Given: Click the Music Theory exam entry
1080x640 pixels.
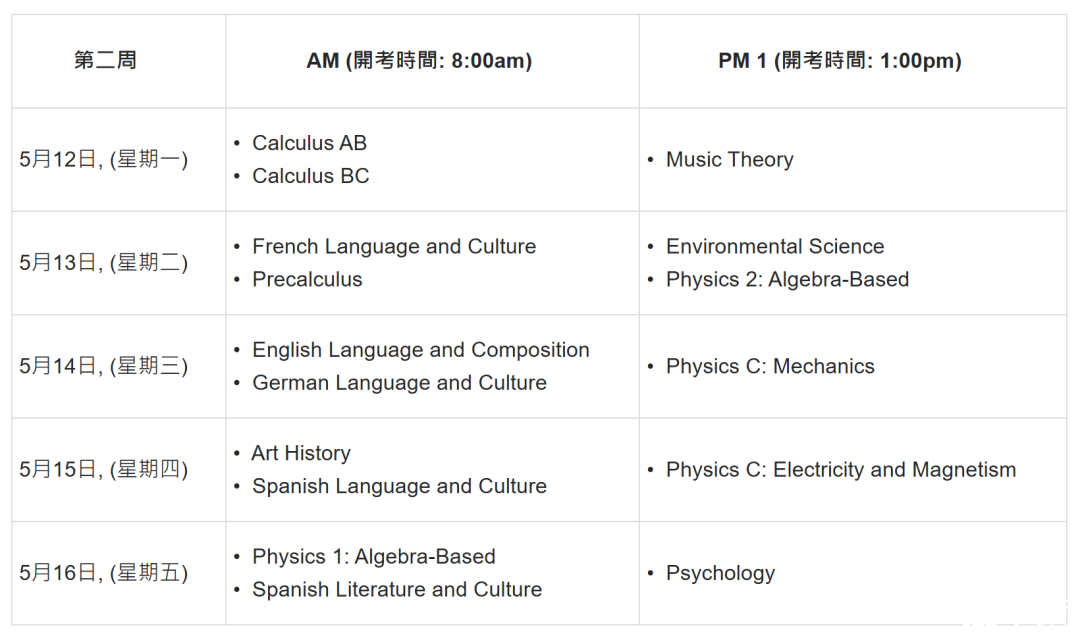Looking at the screenshot, I should tap(729, 160).
